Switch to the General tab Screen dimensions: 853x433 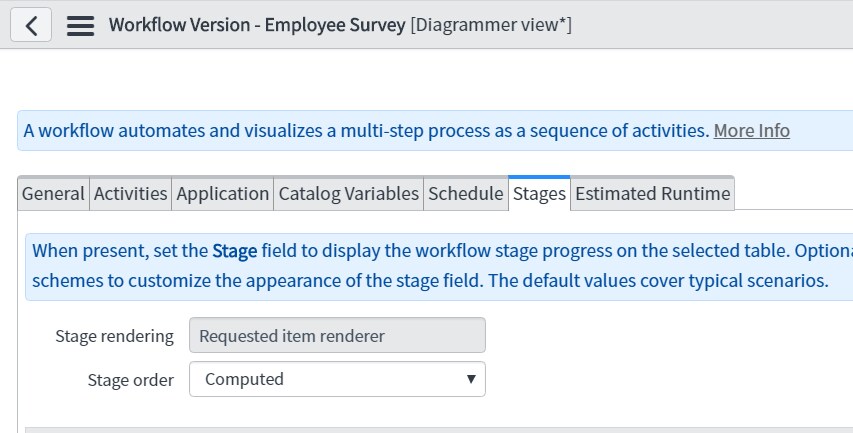[x=53, y=194]
